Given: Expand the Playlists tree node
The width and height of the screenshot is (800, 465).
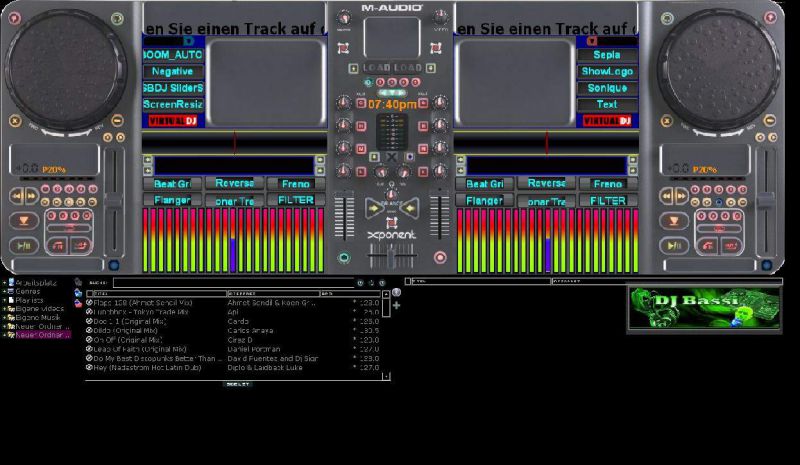Looking at the screenshot, I should pyautogui.click(x=4, y=300).
